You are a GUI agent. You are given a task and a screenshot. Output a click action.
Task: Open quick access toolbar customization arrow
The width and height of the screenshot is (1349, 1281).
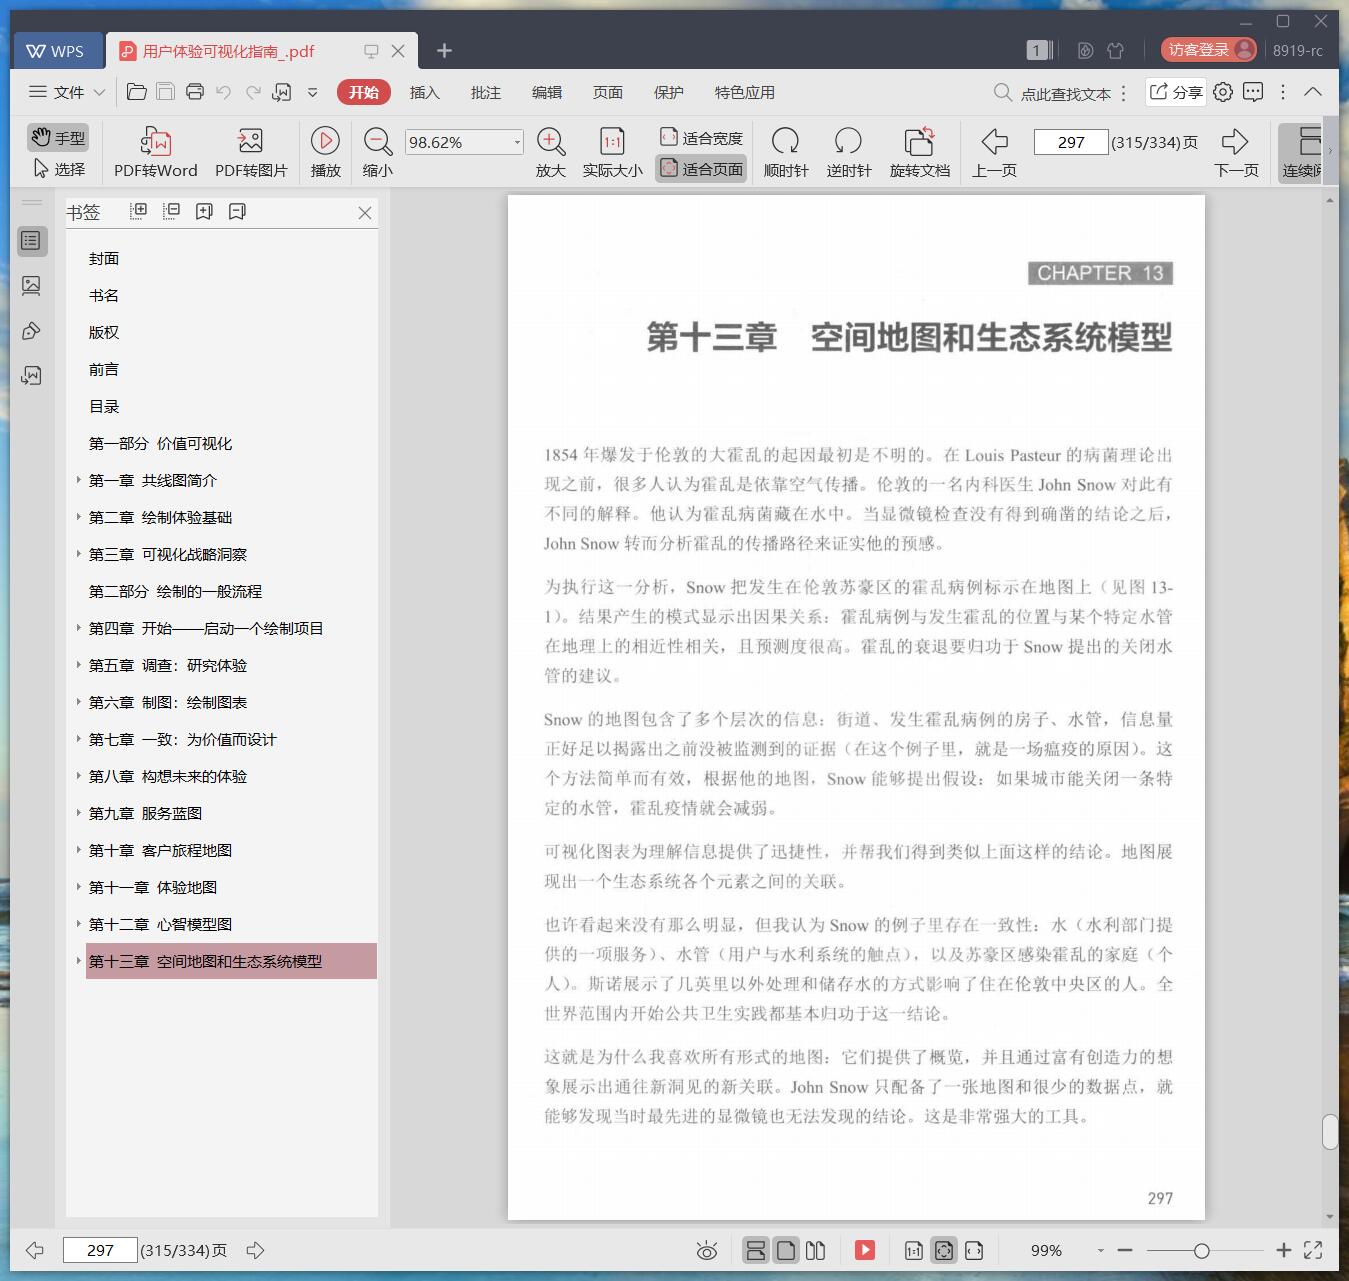(x=312, y=92)
